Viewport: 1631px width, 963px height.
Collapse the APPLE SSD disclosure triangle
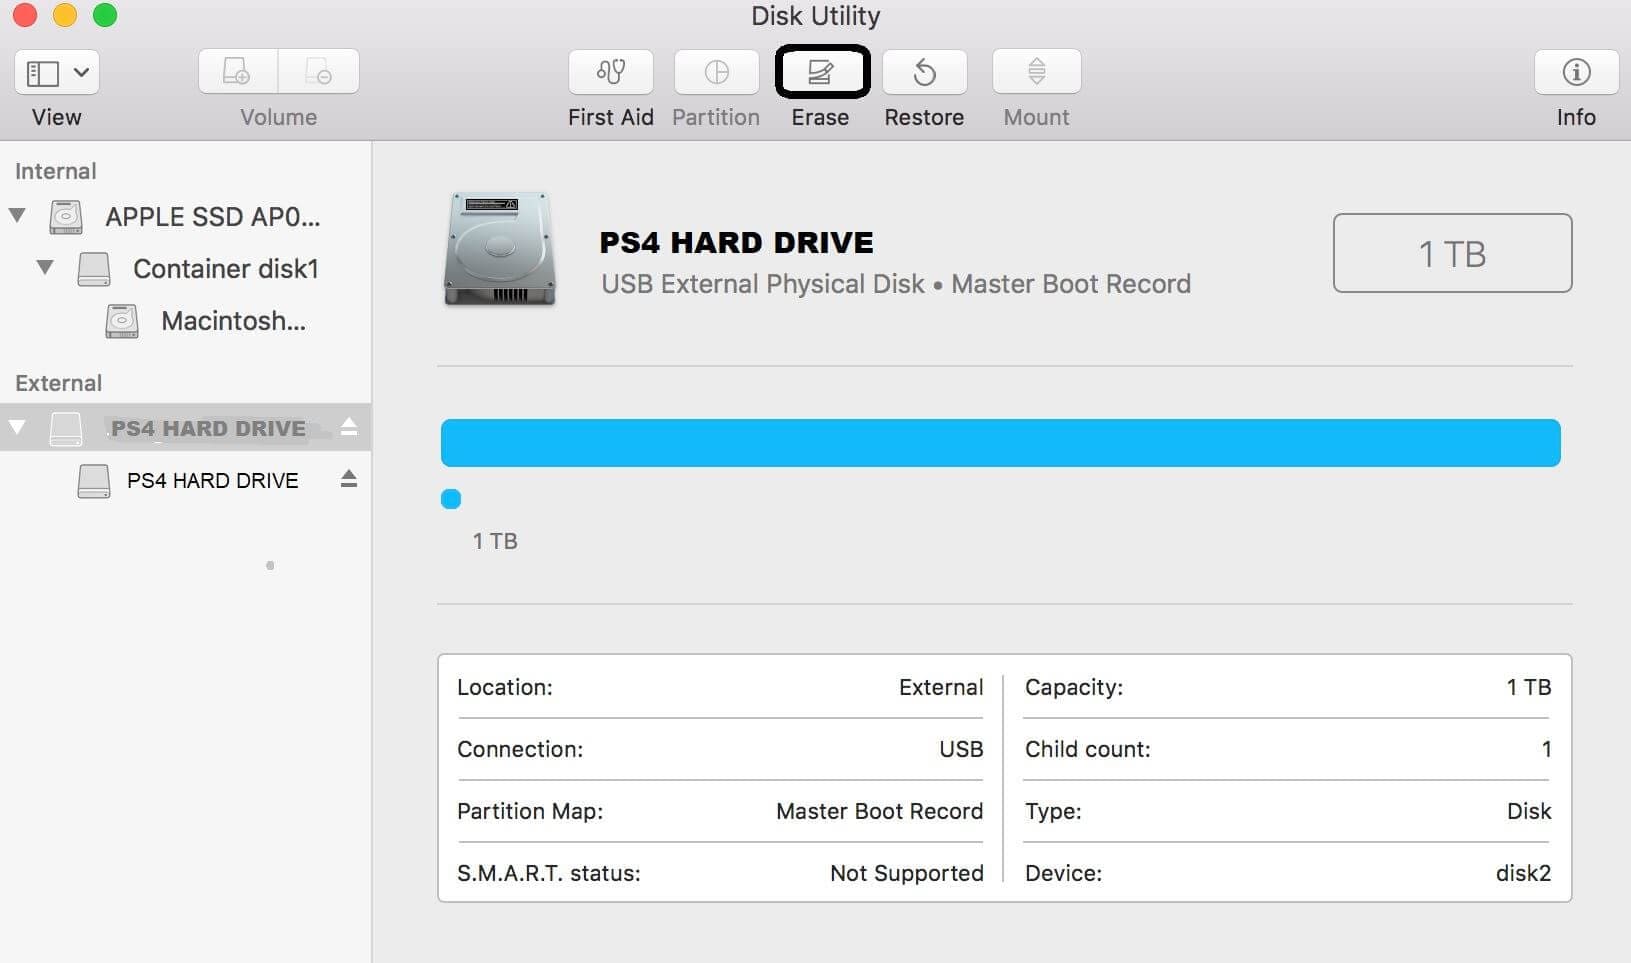tap(17, 215)
